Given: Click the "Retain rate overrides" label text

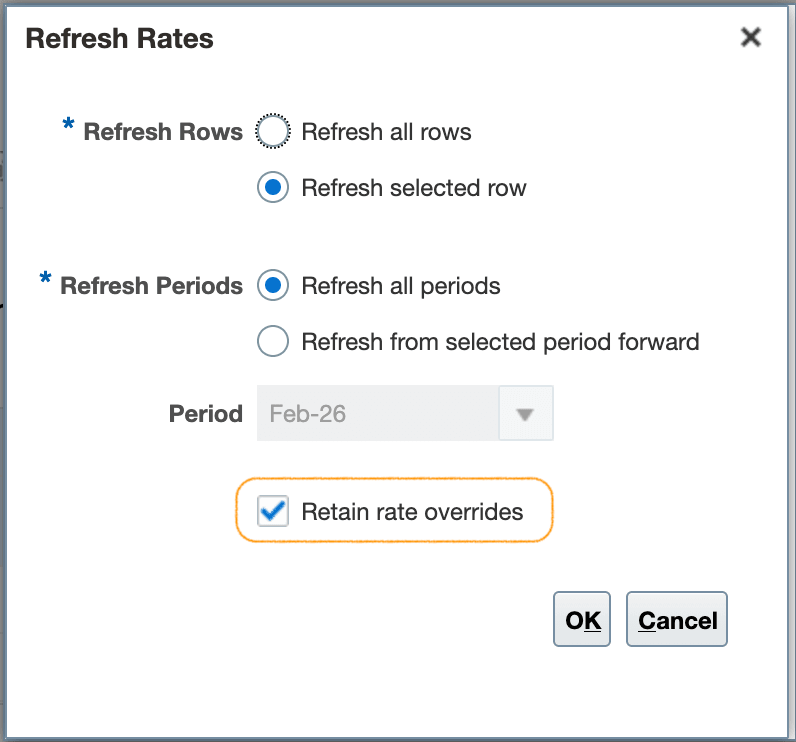Looking at the screenshot, I should click(x=412, y=512).
